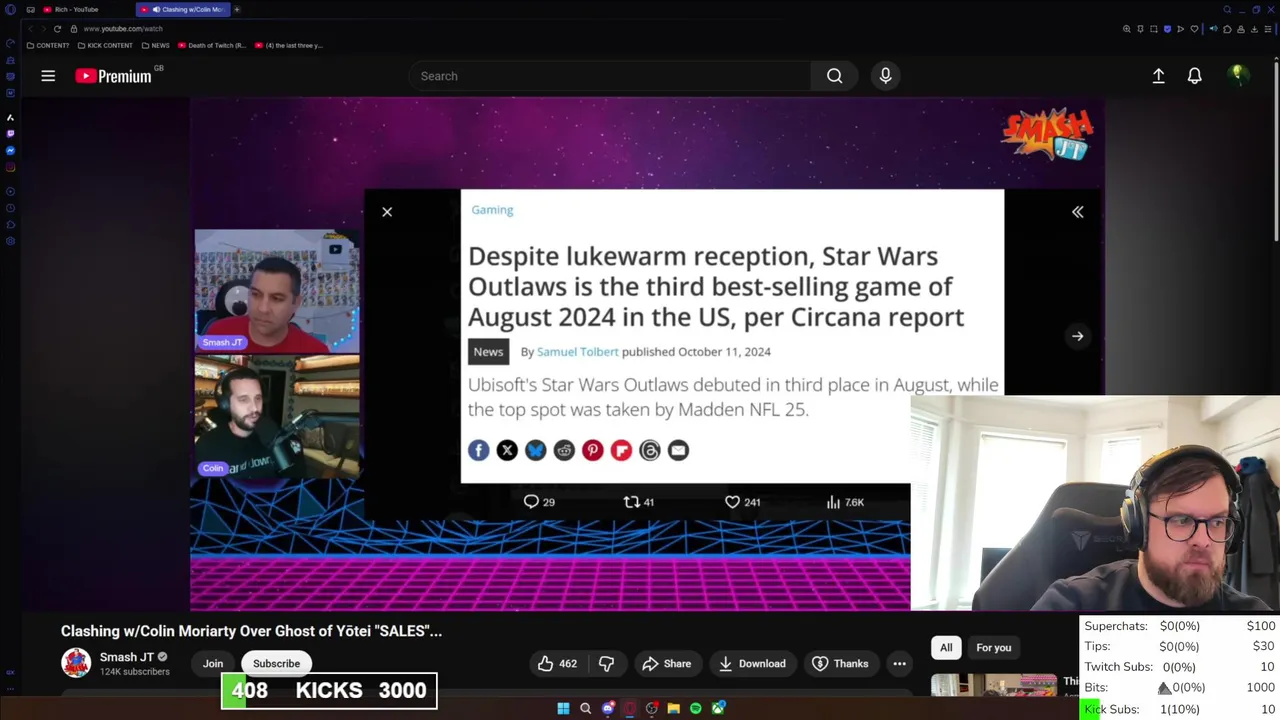Viewport: 1280px width, 720px height.
Task: Subscribe to Smash JT
Action: point(276,663)
